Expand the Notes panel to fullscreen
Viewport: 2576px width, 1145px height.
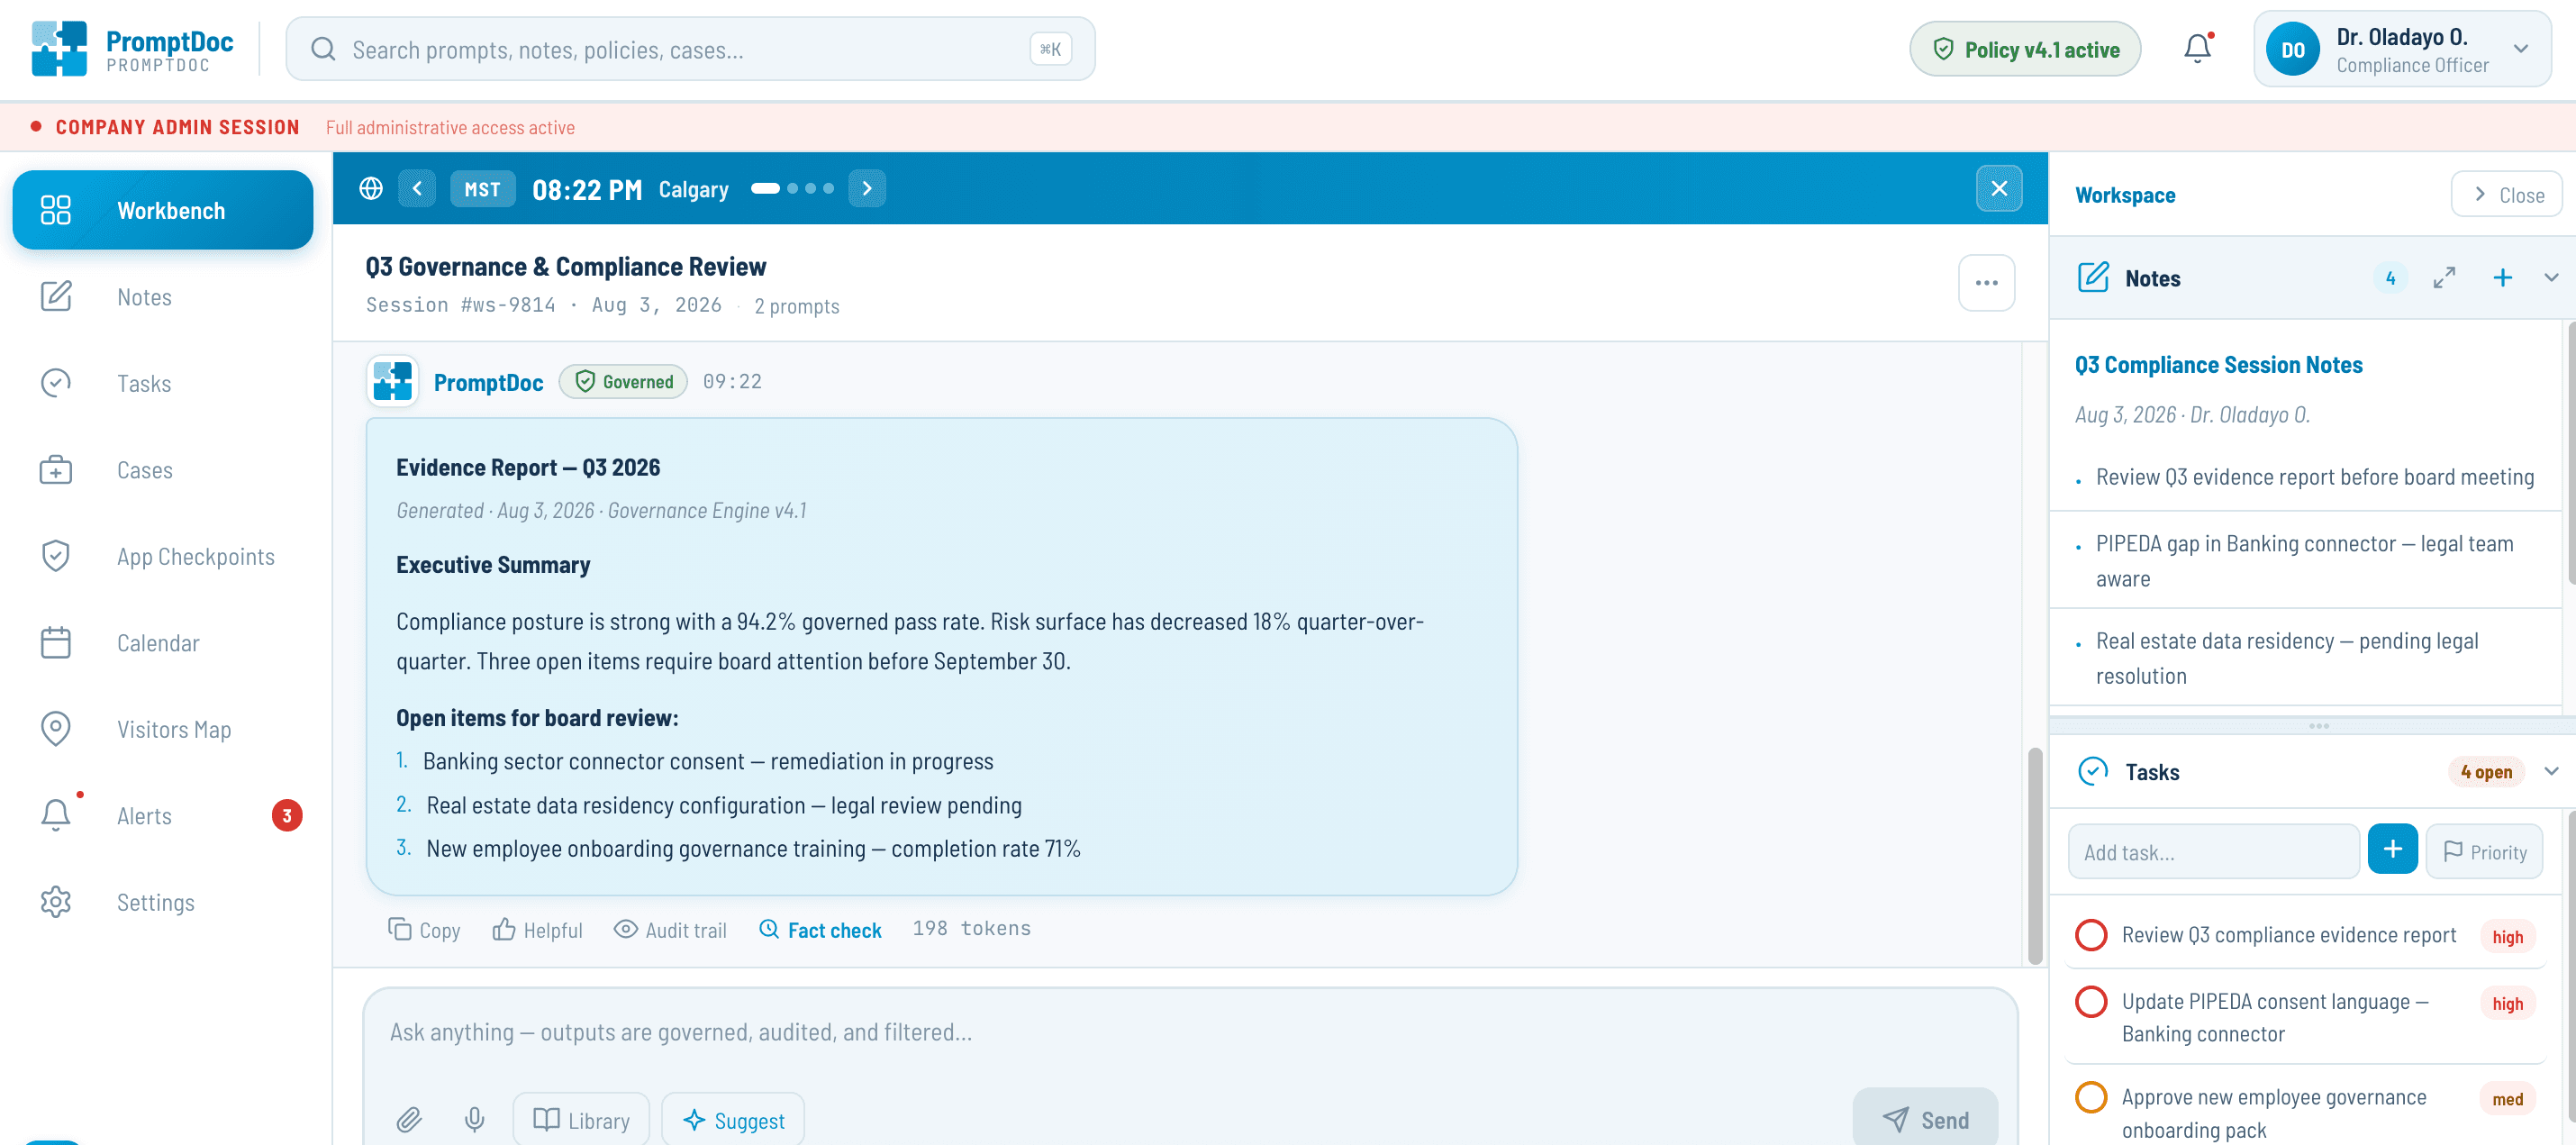(x=2444, y=278)
